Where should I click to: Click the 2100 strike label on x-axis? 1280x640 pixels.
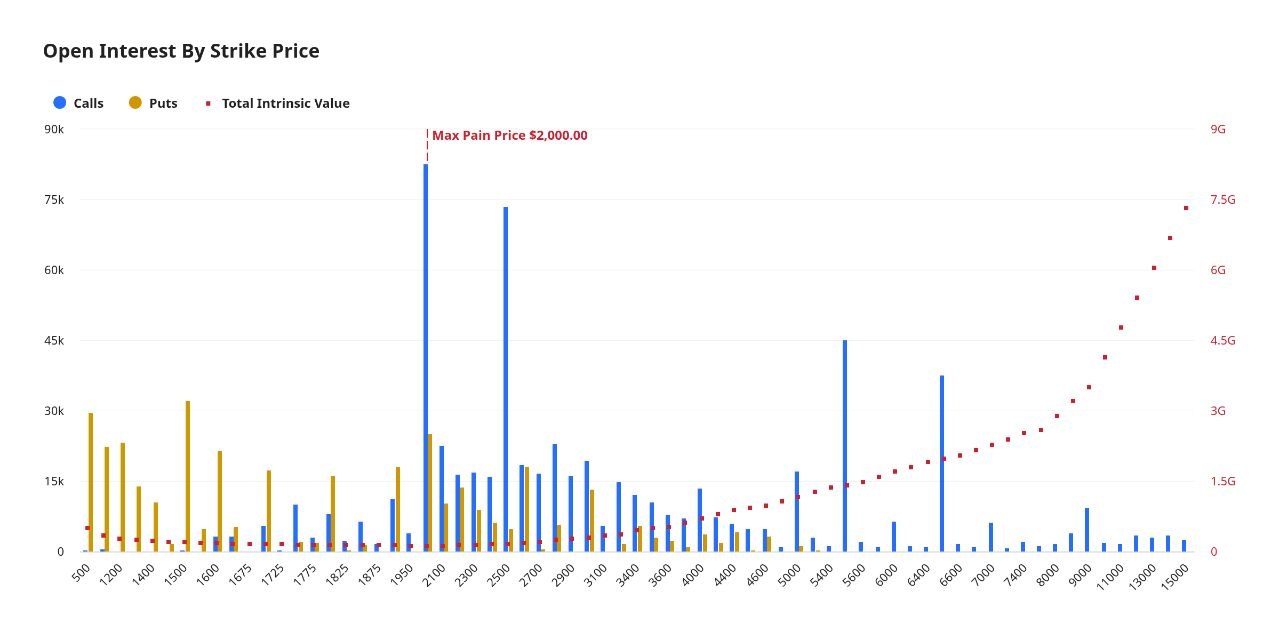(434, 574)
